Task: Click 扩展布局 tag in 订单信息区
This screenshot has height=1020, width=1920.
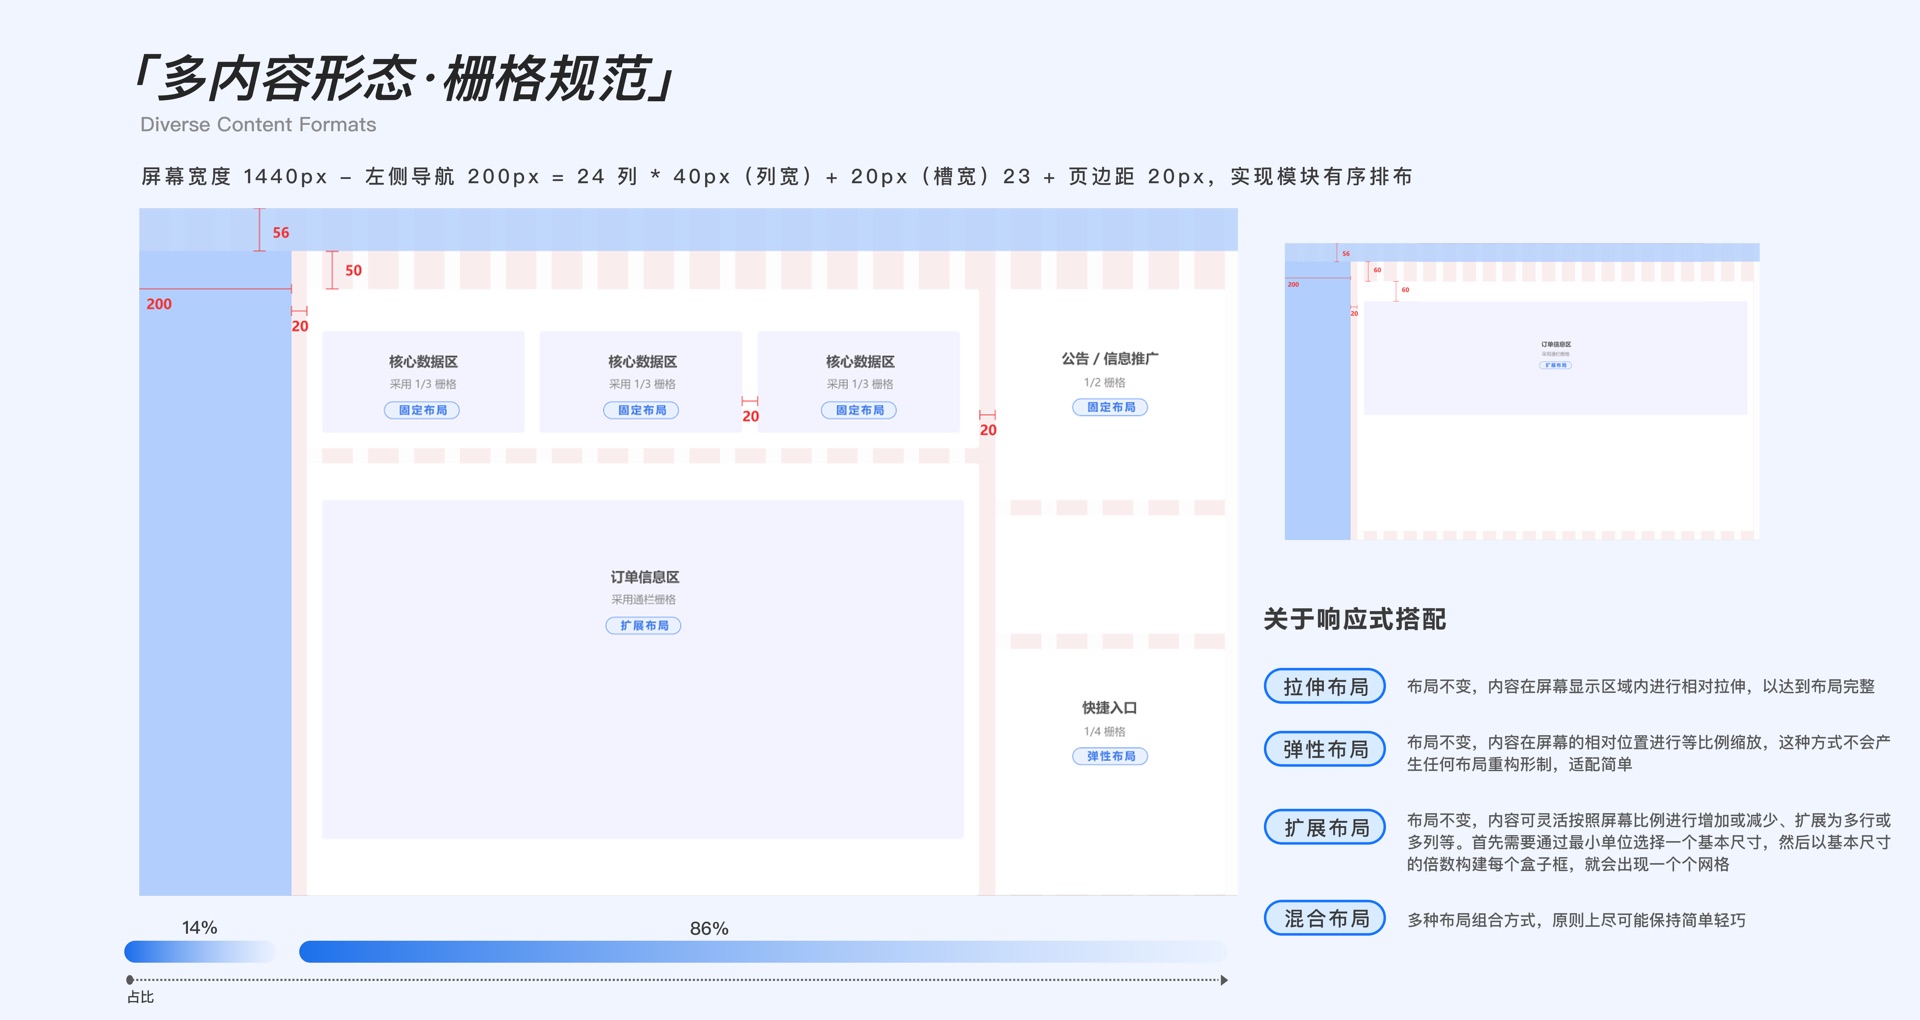Action: 643,625
